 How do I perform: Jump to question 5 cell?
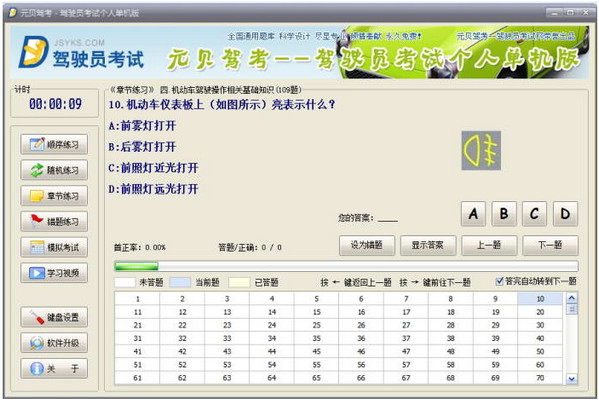click(316, 299)
